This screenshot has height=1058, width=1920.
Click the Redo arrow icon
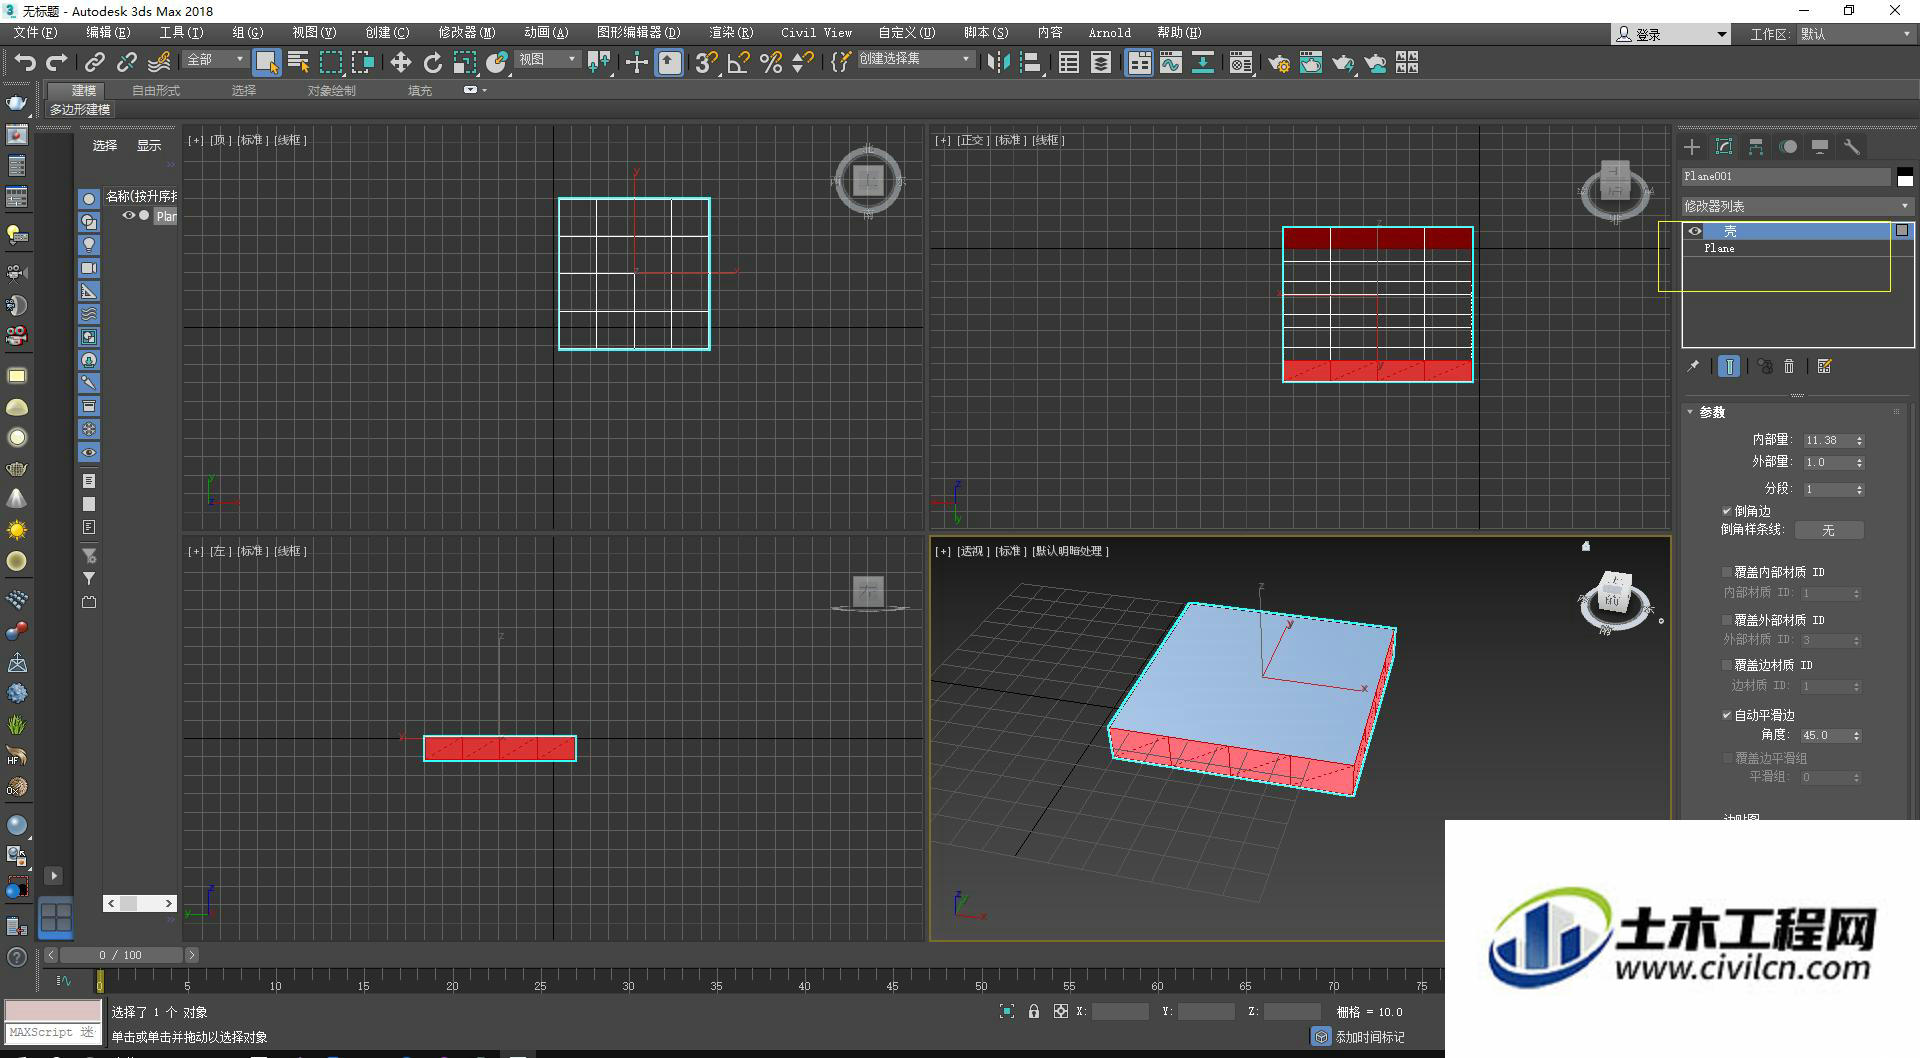[x=57, y=63]
